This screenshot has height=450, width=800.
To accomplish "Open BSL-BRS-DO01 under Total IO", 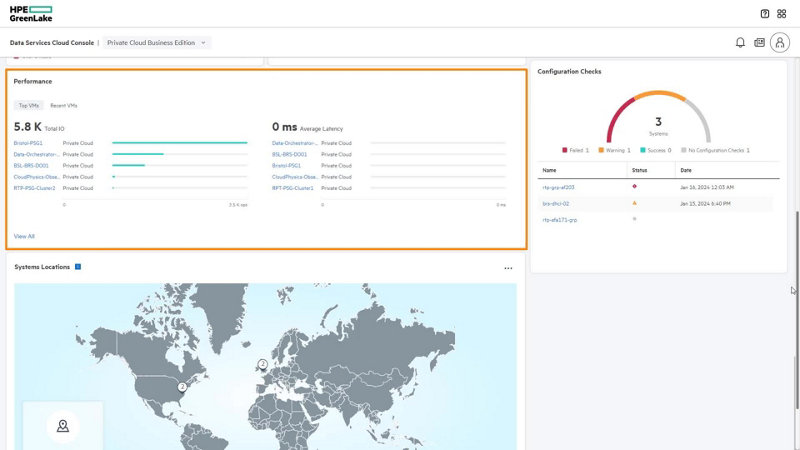I will [x=31, y=166].
